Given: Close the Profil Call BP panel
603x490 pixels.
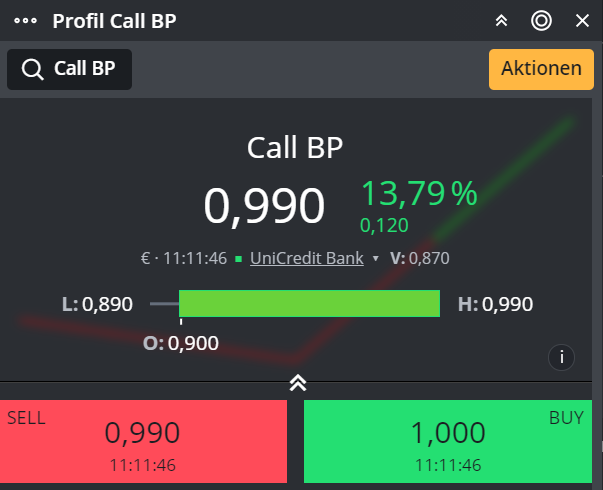Looking at the screenshot, I should pos(582,21).
